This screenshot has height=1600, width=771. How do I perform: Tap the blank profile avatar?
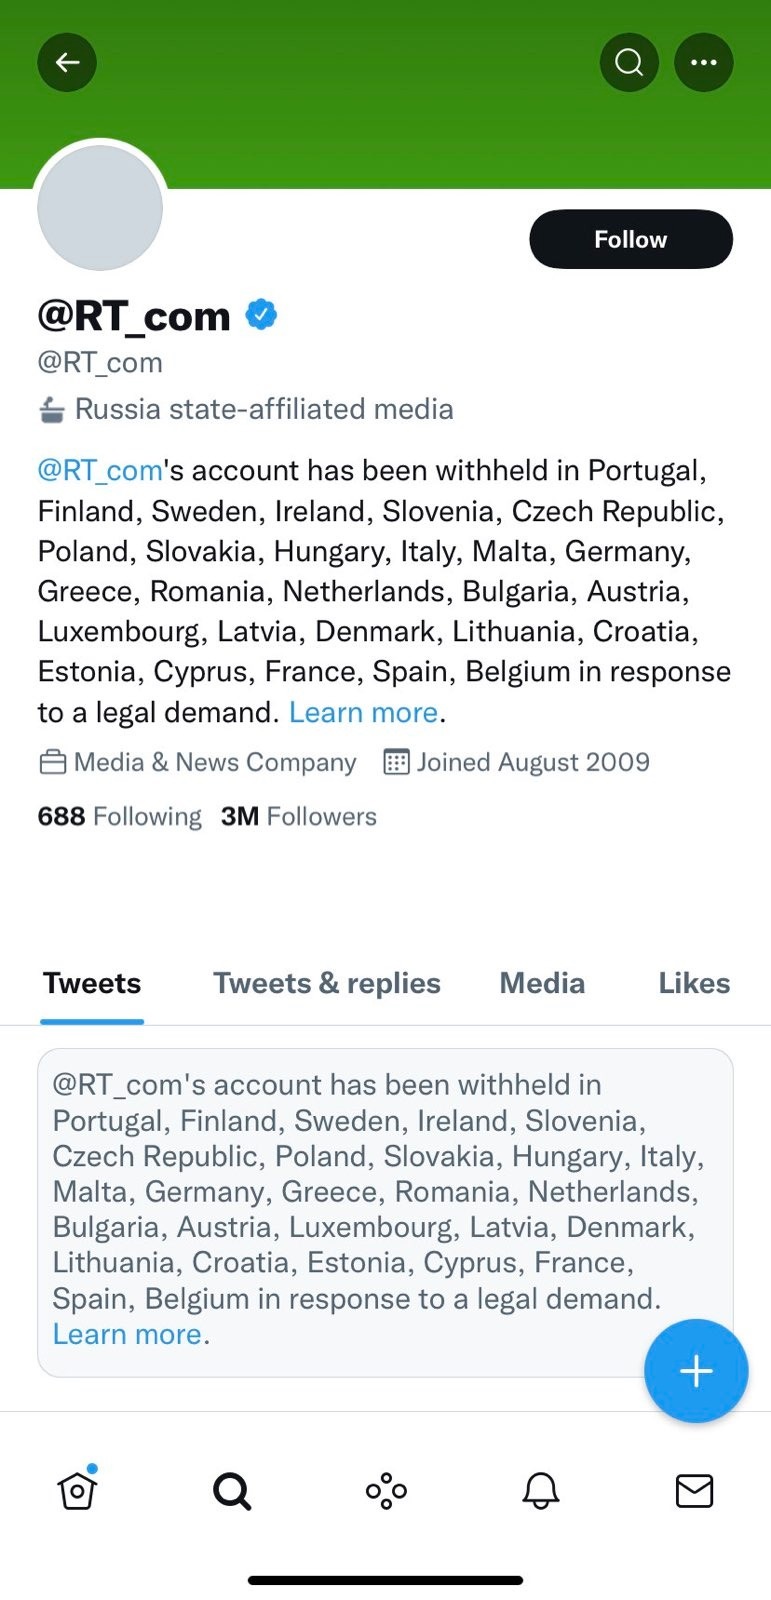100,208
